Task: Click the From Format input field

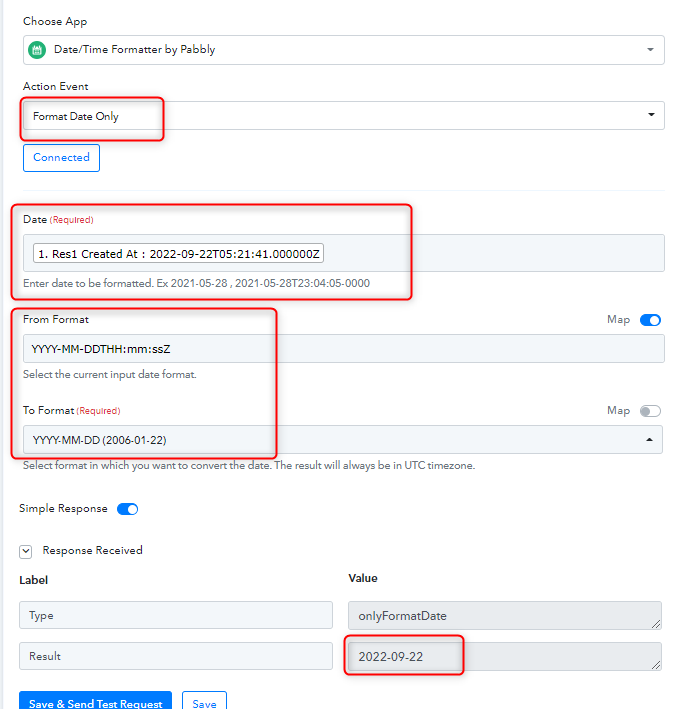Action: pyautogui.click(x=344, y=349)
